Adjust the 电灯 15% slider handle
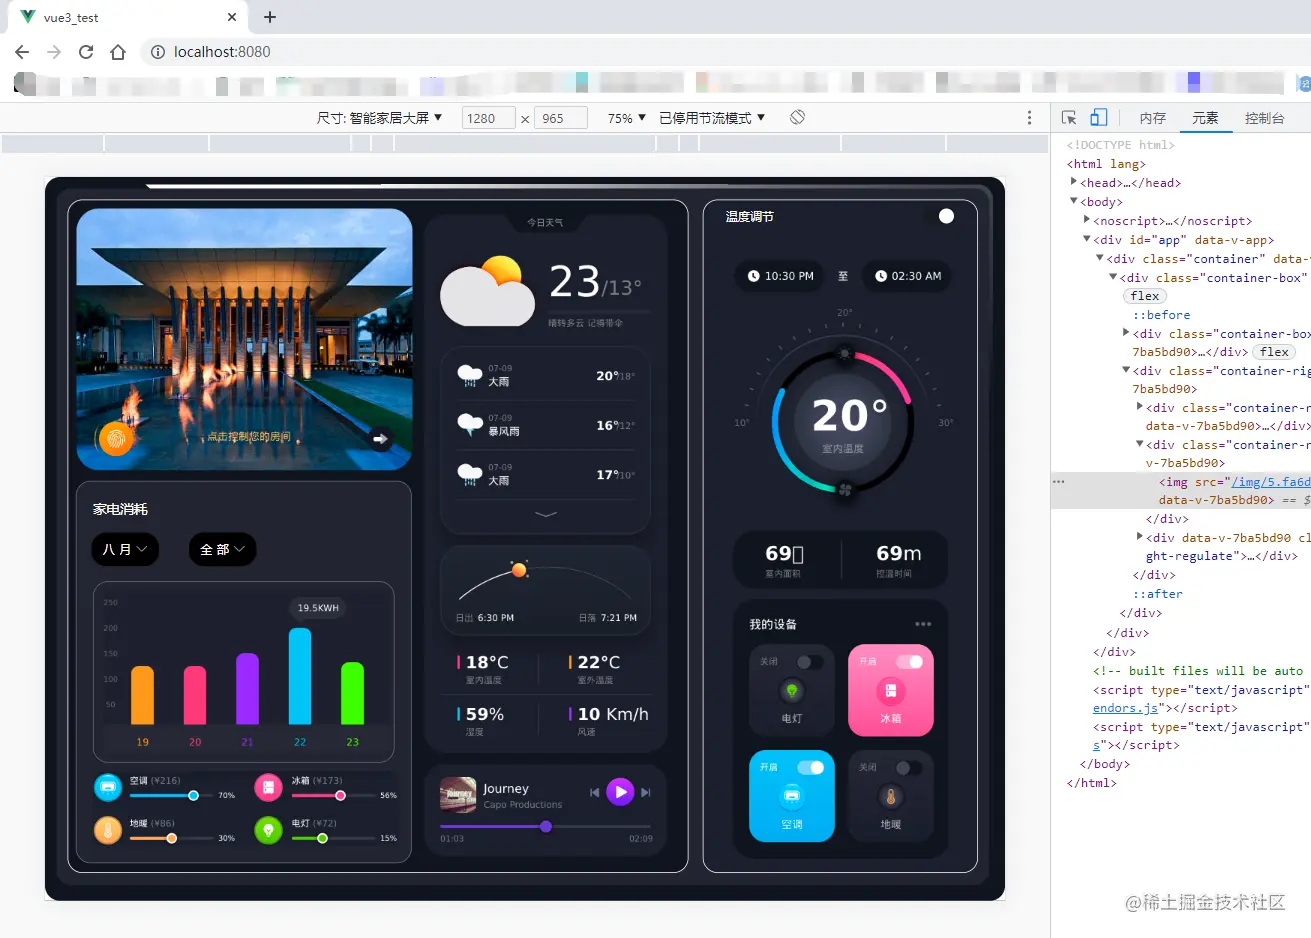The image size is (1311, 938). click(322, 838)
